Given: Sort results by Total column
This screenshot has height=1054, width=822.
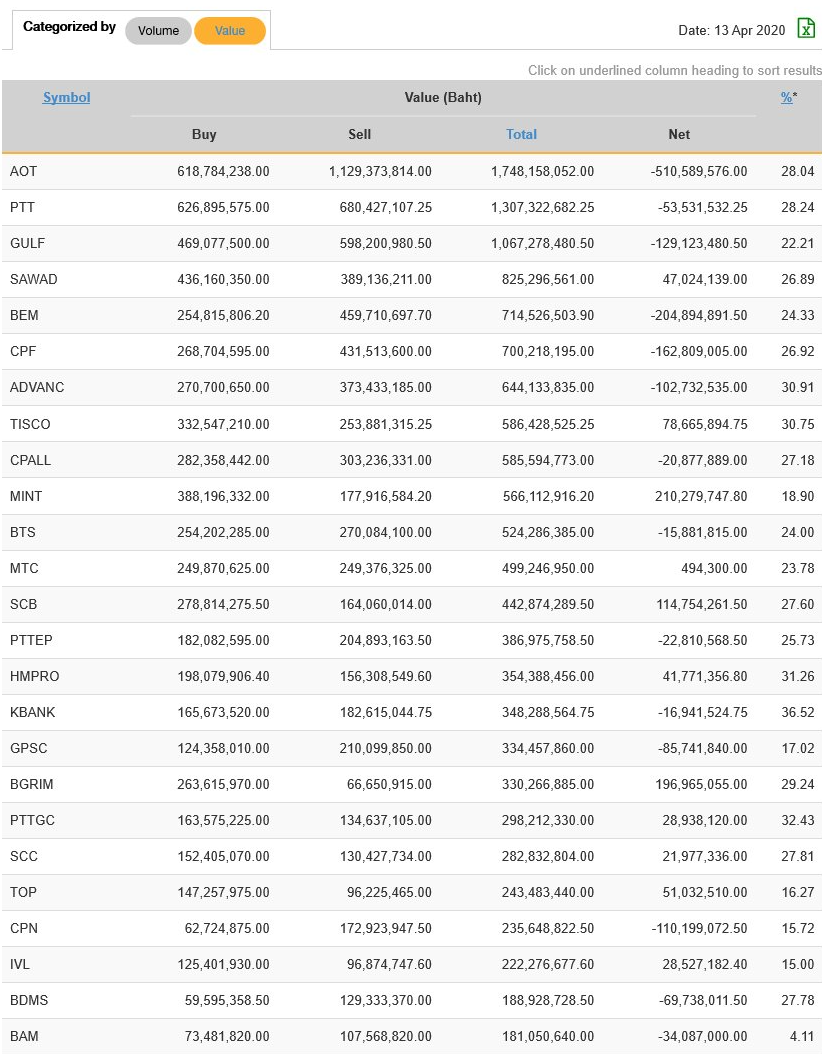Looking at the screenshot, I should pos(521,134).
